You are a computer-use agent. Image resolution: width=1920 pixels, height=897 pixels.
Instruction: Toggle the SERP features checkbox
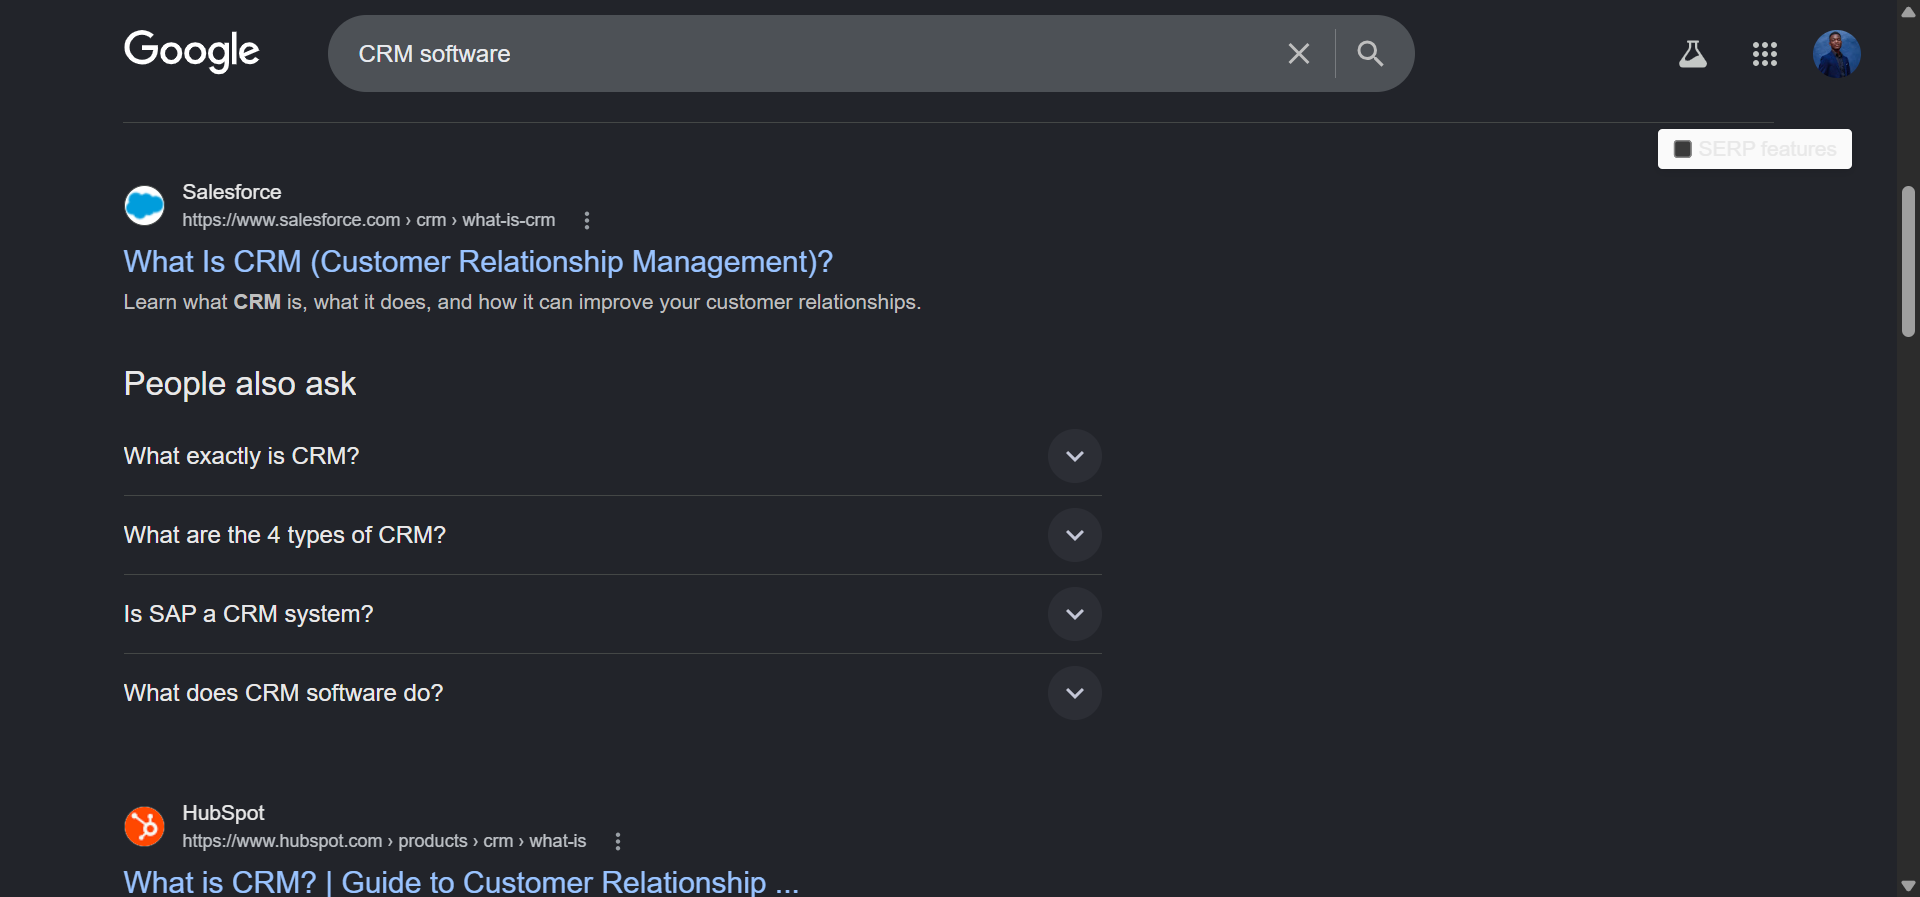pos(1682,149)
